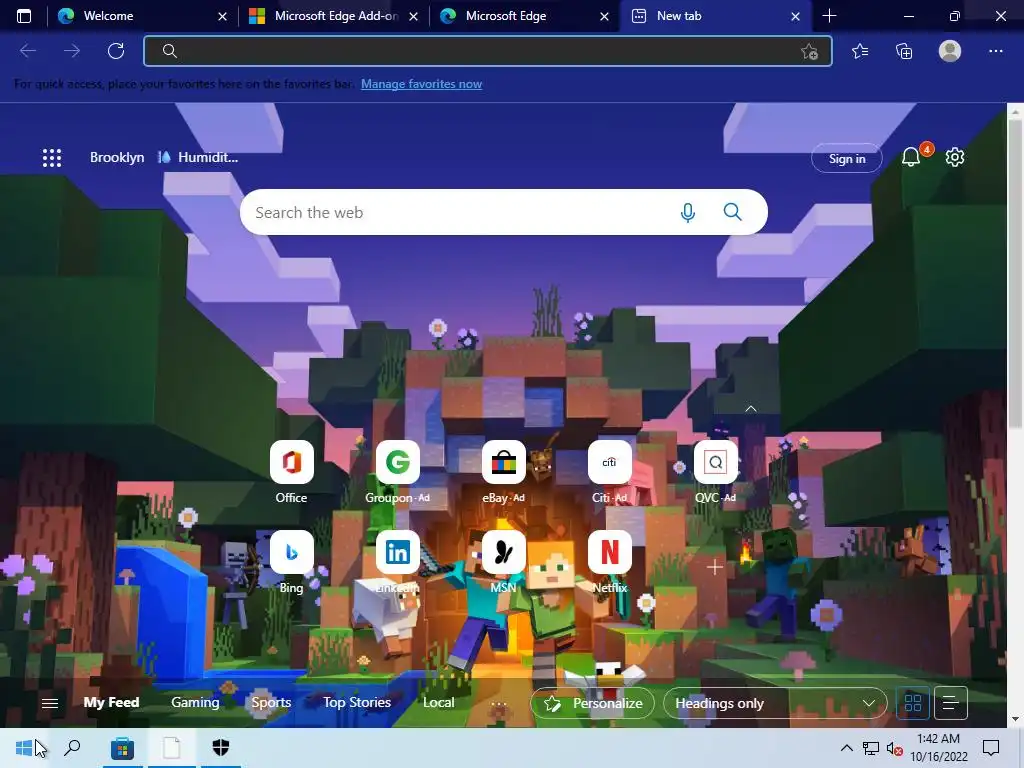The image size is (1024, 768).
Task: Open the Windows Start menu
Action: coord(24,748)
